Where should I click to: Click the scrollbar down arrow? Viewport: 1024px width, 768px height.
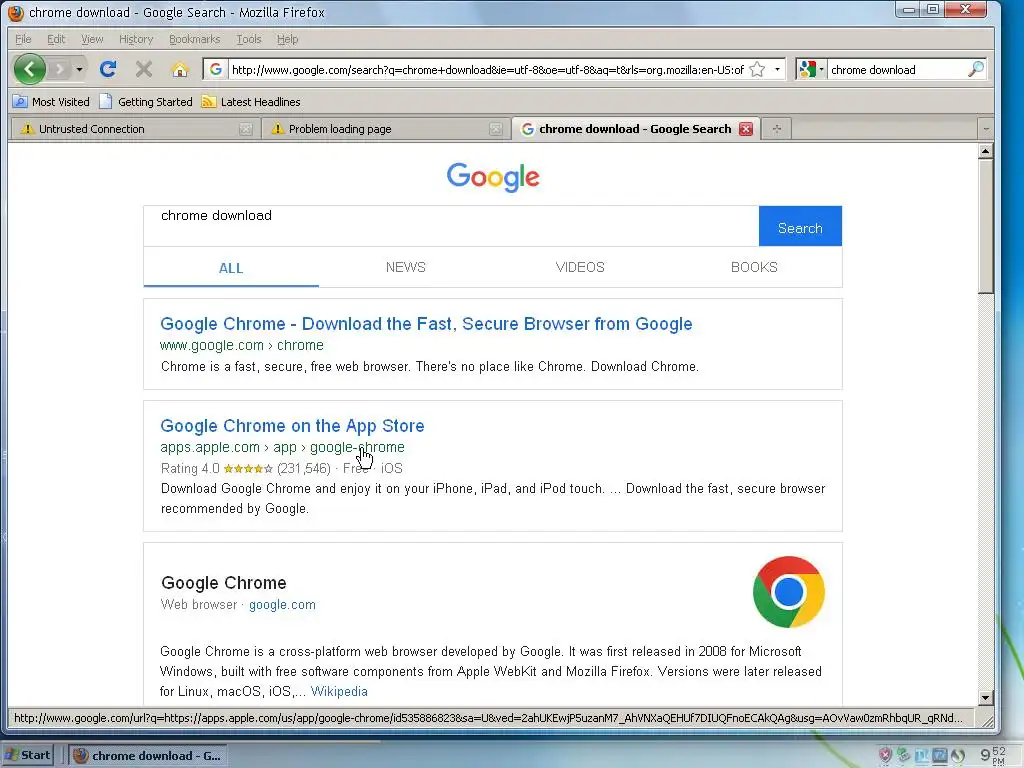pyautogui.click(x=985, y=697)
